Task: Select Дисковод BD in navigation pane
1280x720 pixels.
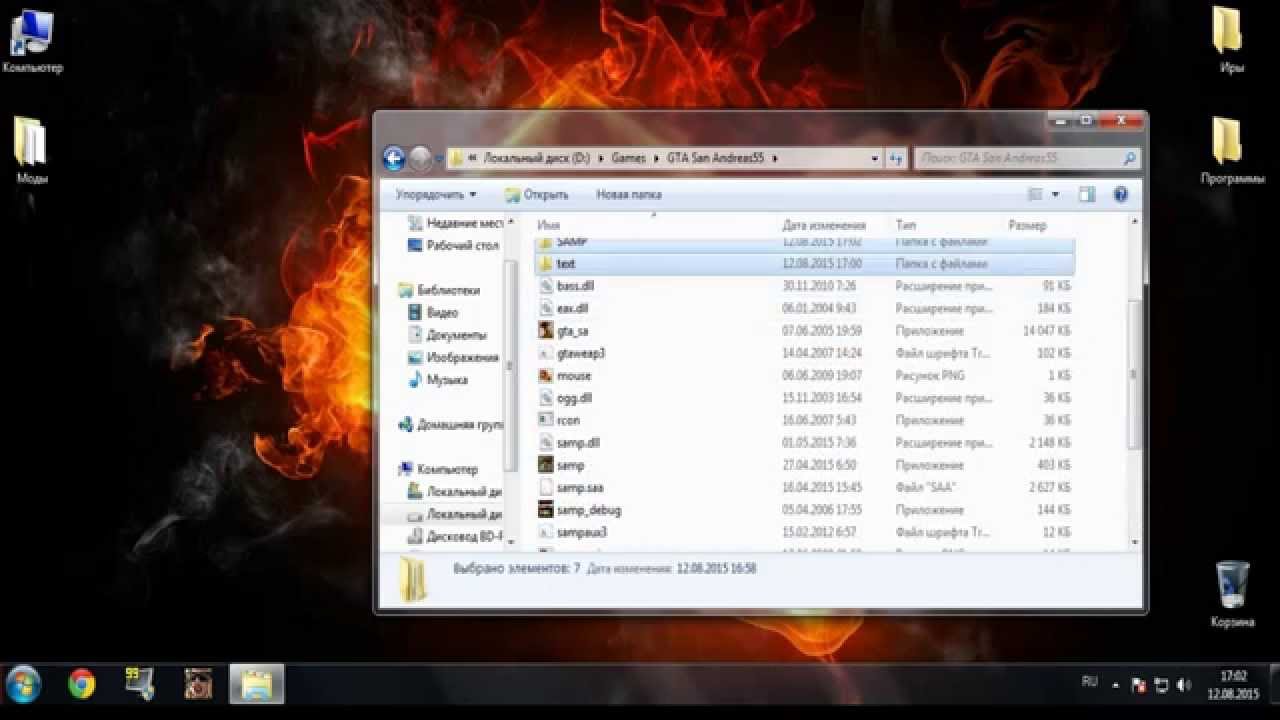Action: (456, 536)
